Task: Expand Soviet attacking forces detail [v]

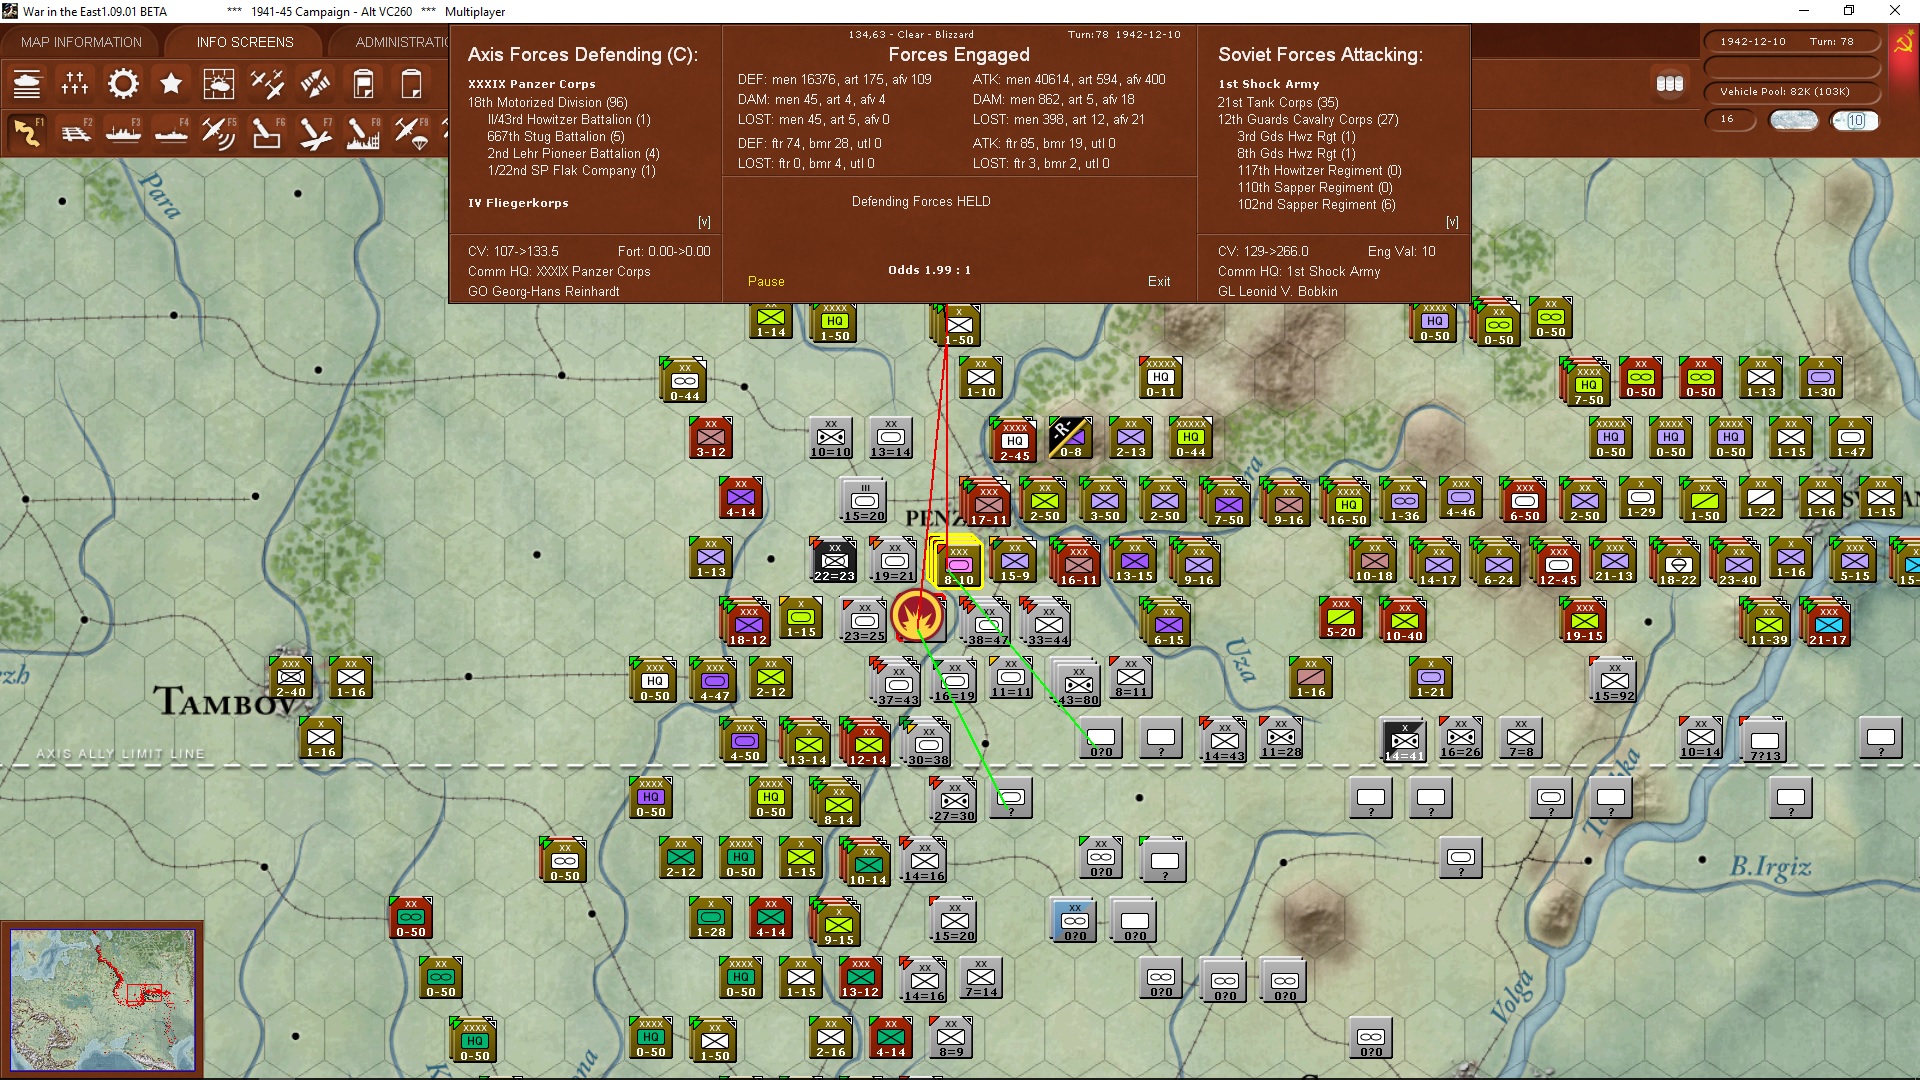Action: pyautogui.click(x=1452, y=222)
